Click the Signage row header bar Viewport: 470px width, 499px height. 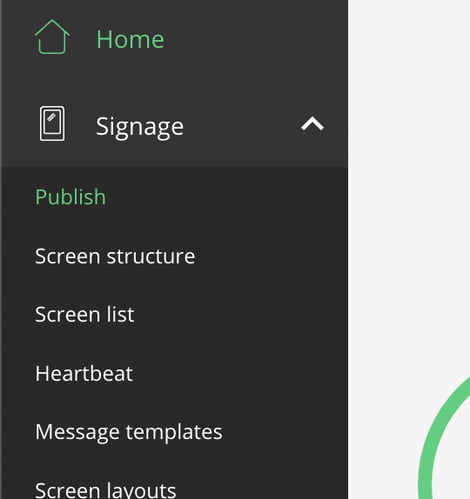(175, 124)
